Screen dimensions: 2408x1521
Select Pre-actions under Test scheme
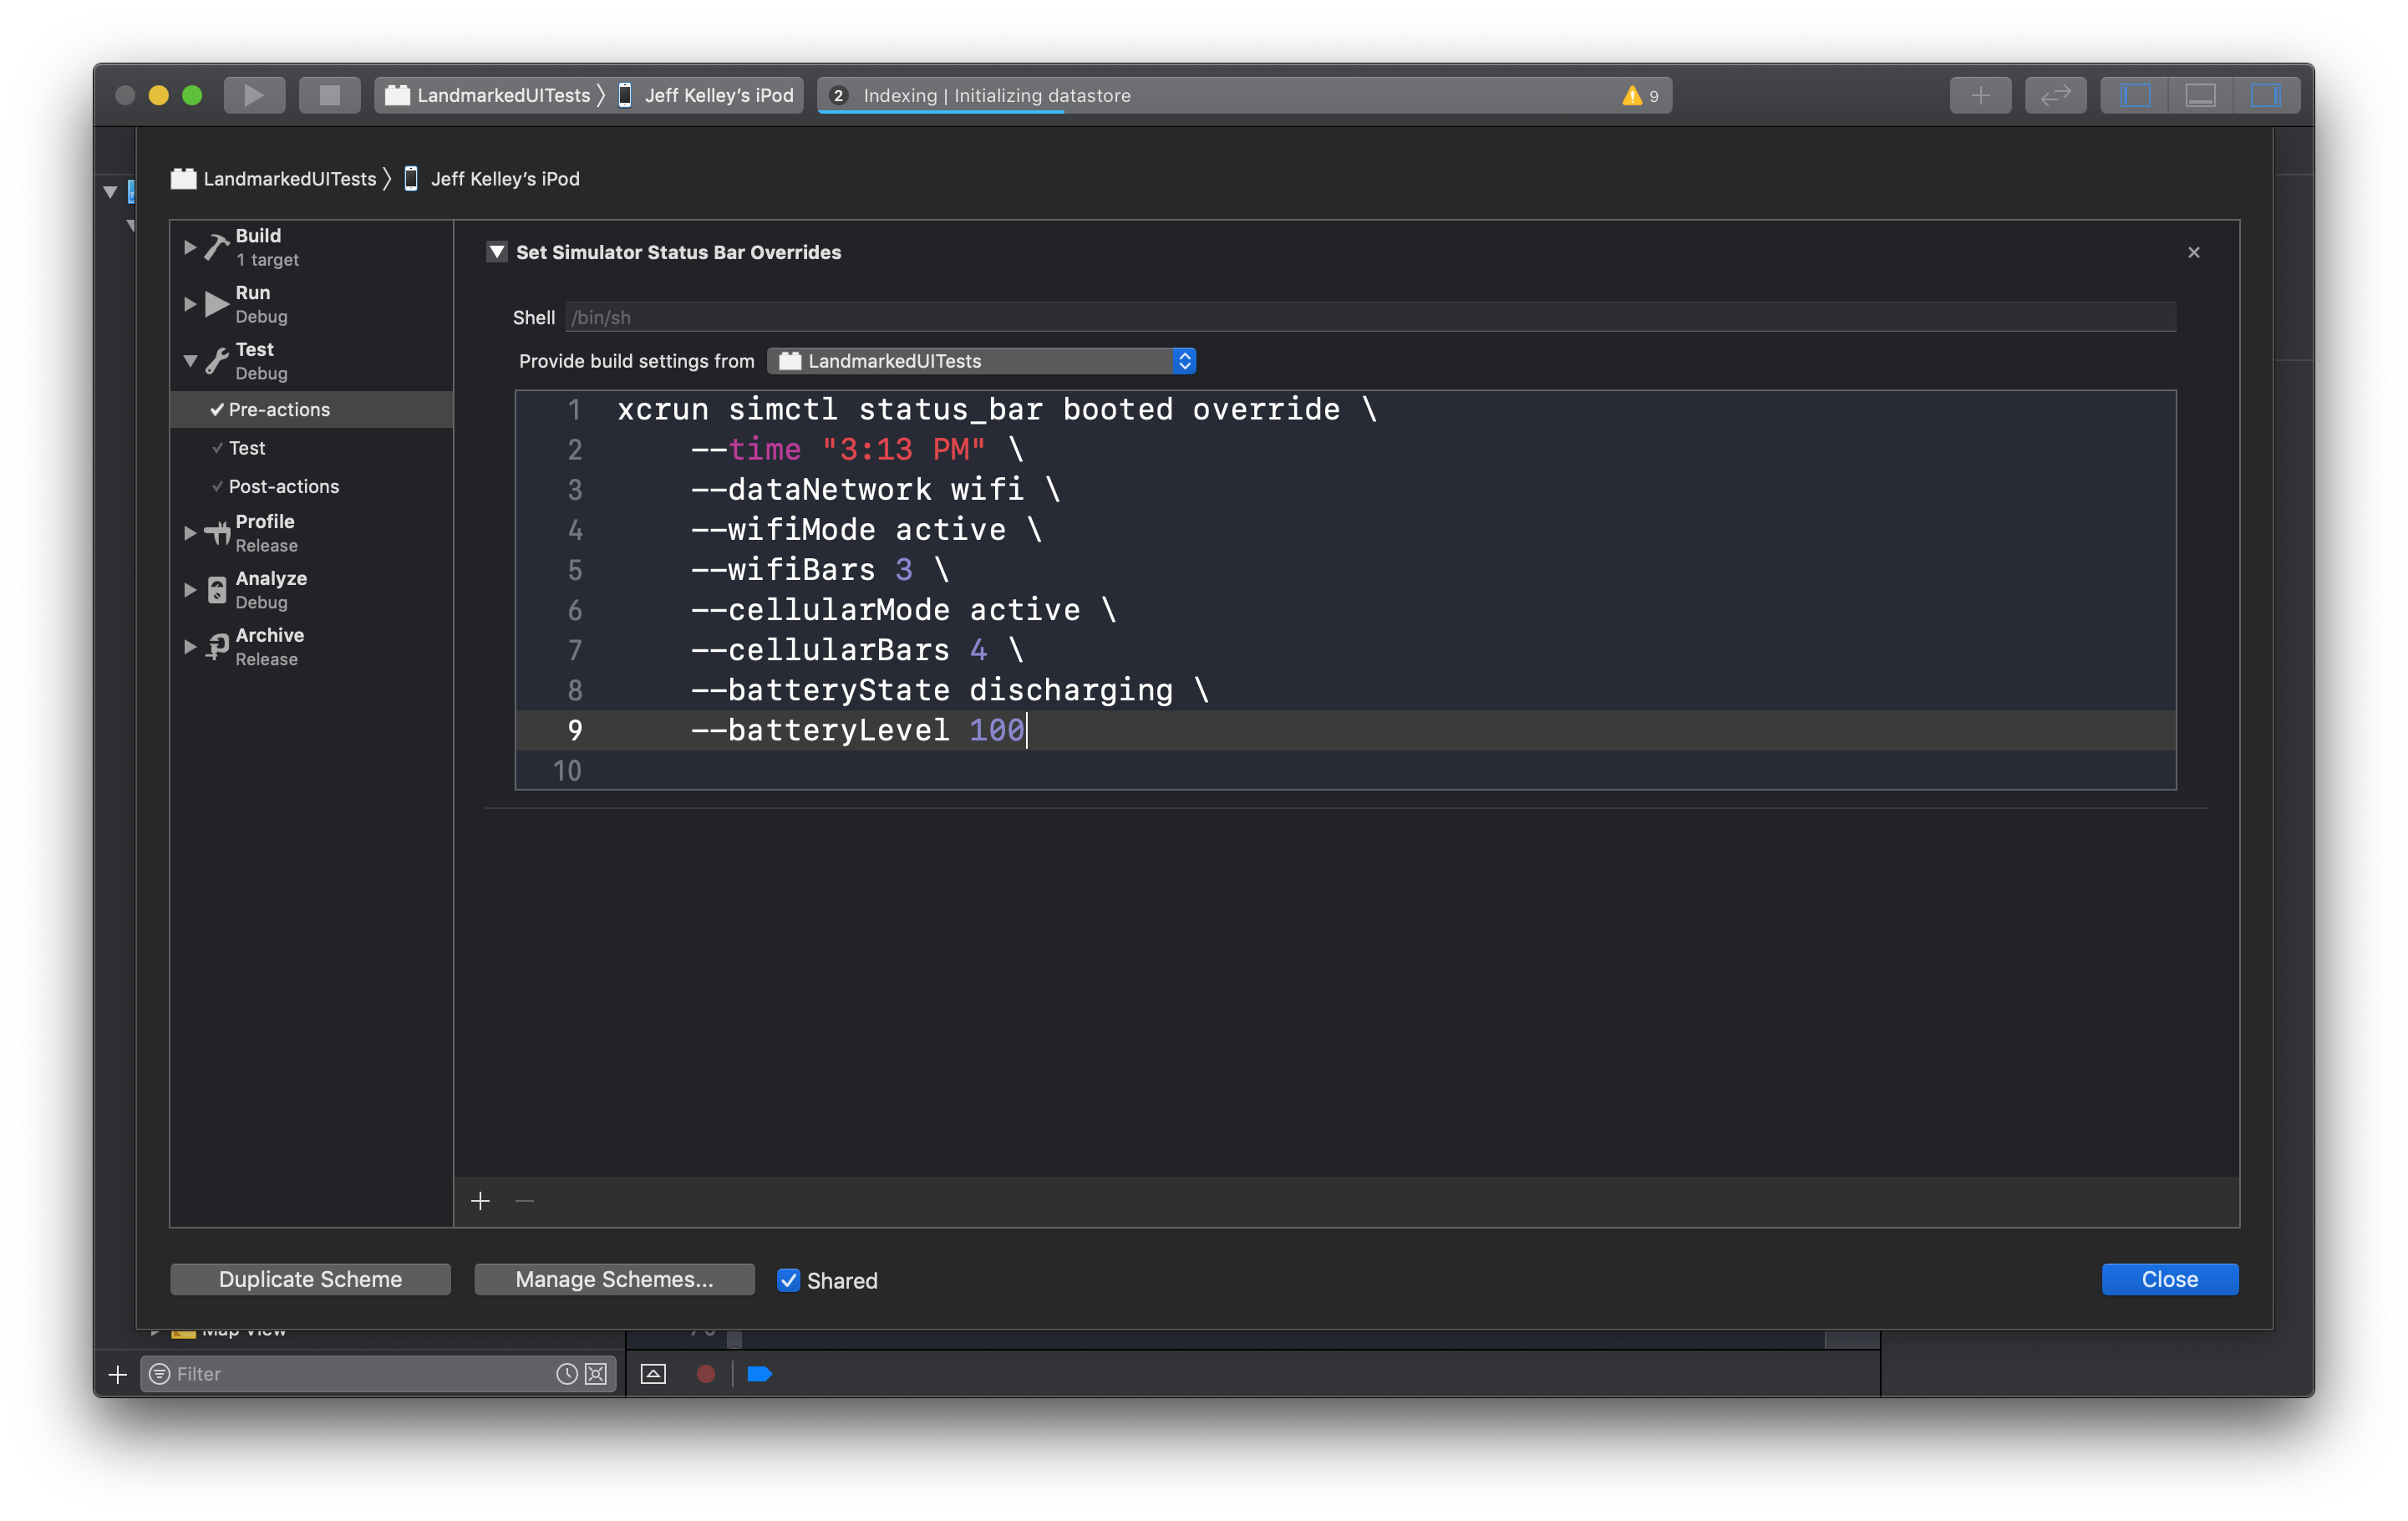coord(278,409)
